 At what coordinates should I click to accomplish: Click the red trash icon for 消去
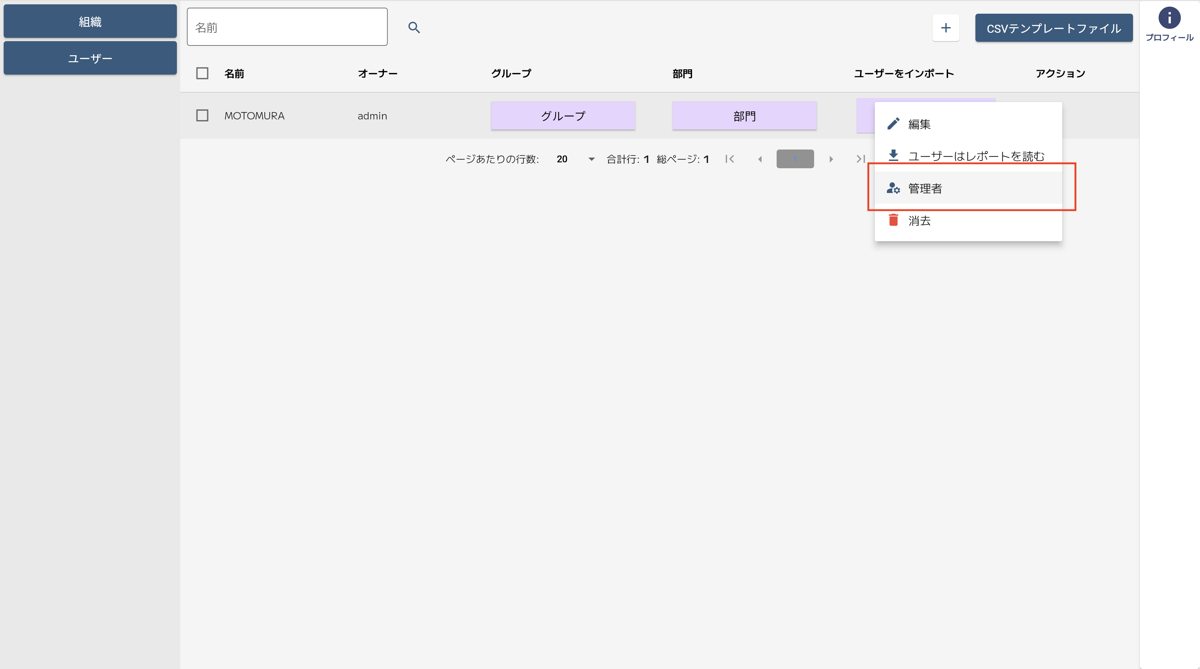pyautogui.click(x=893, y=220)
